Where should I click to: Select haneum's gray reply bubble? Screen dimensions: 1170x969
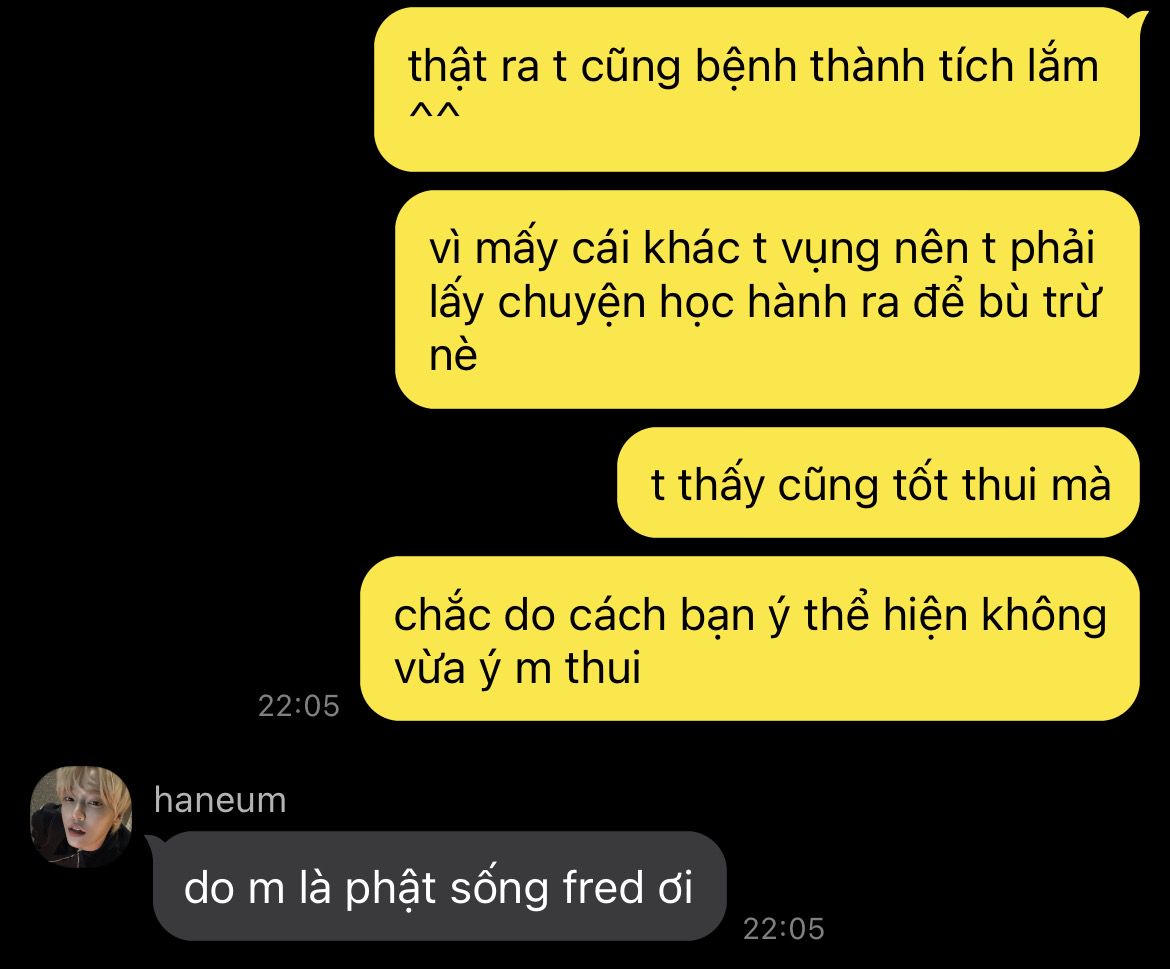pos(439,886)
